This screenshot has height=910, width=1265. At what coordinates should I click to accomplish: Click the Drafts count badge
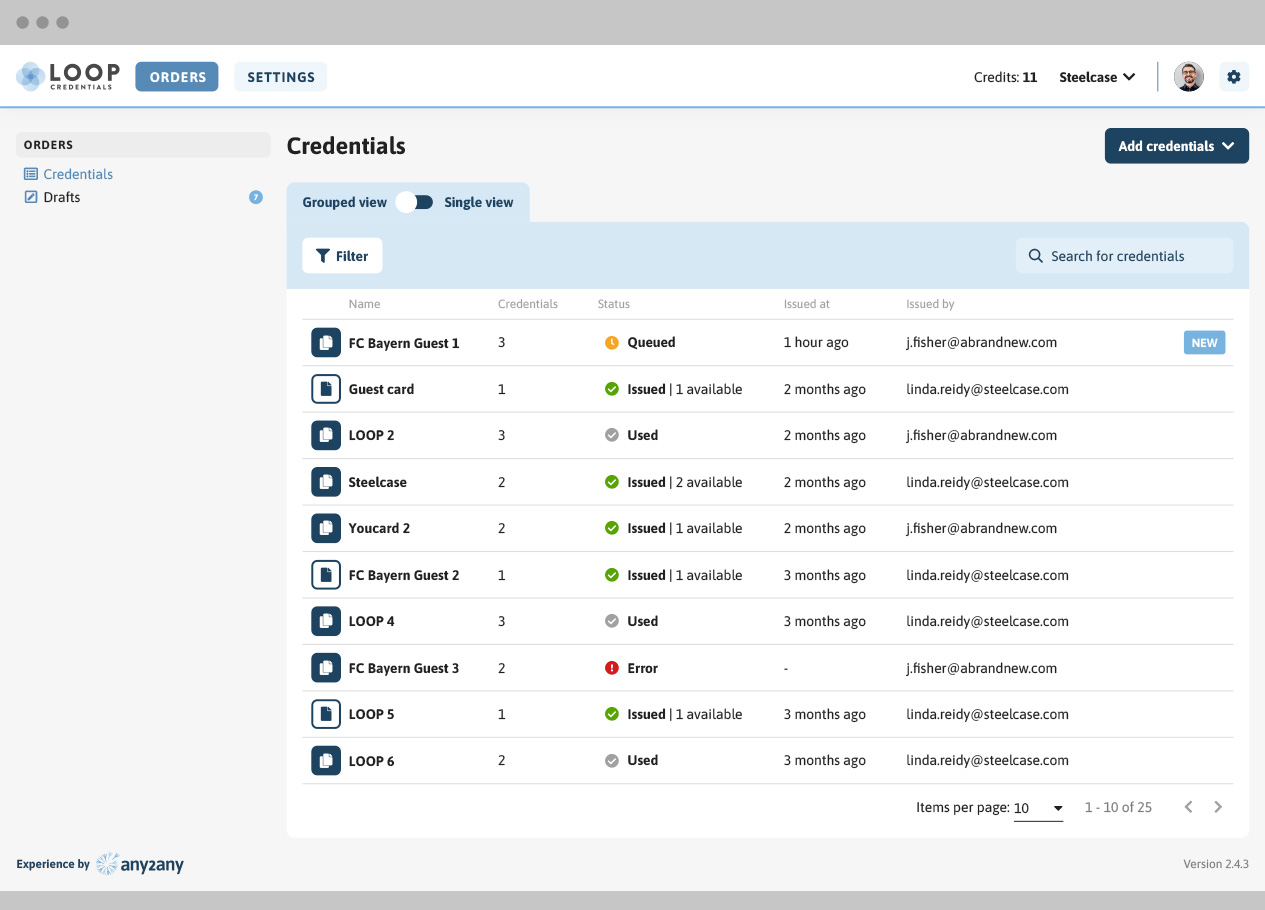pyautogui.click(x=256, y=197)
